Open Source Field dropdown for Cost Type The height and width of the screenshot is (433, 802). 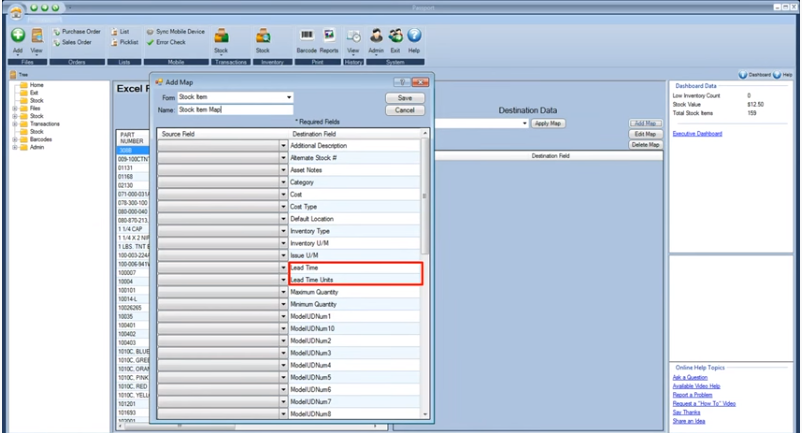coord(283,207)
